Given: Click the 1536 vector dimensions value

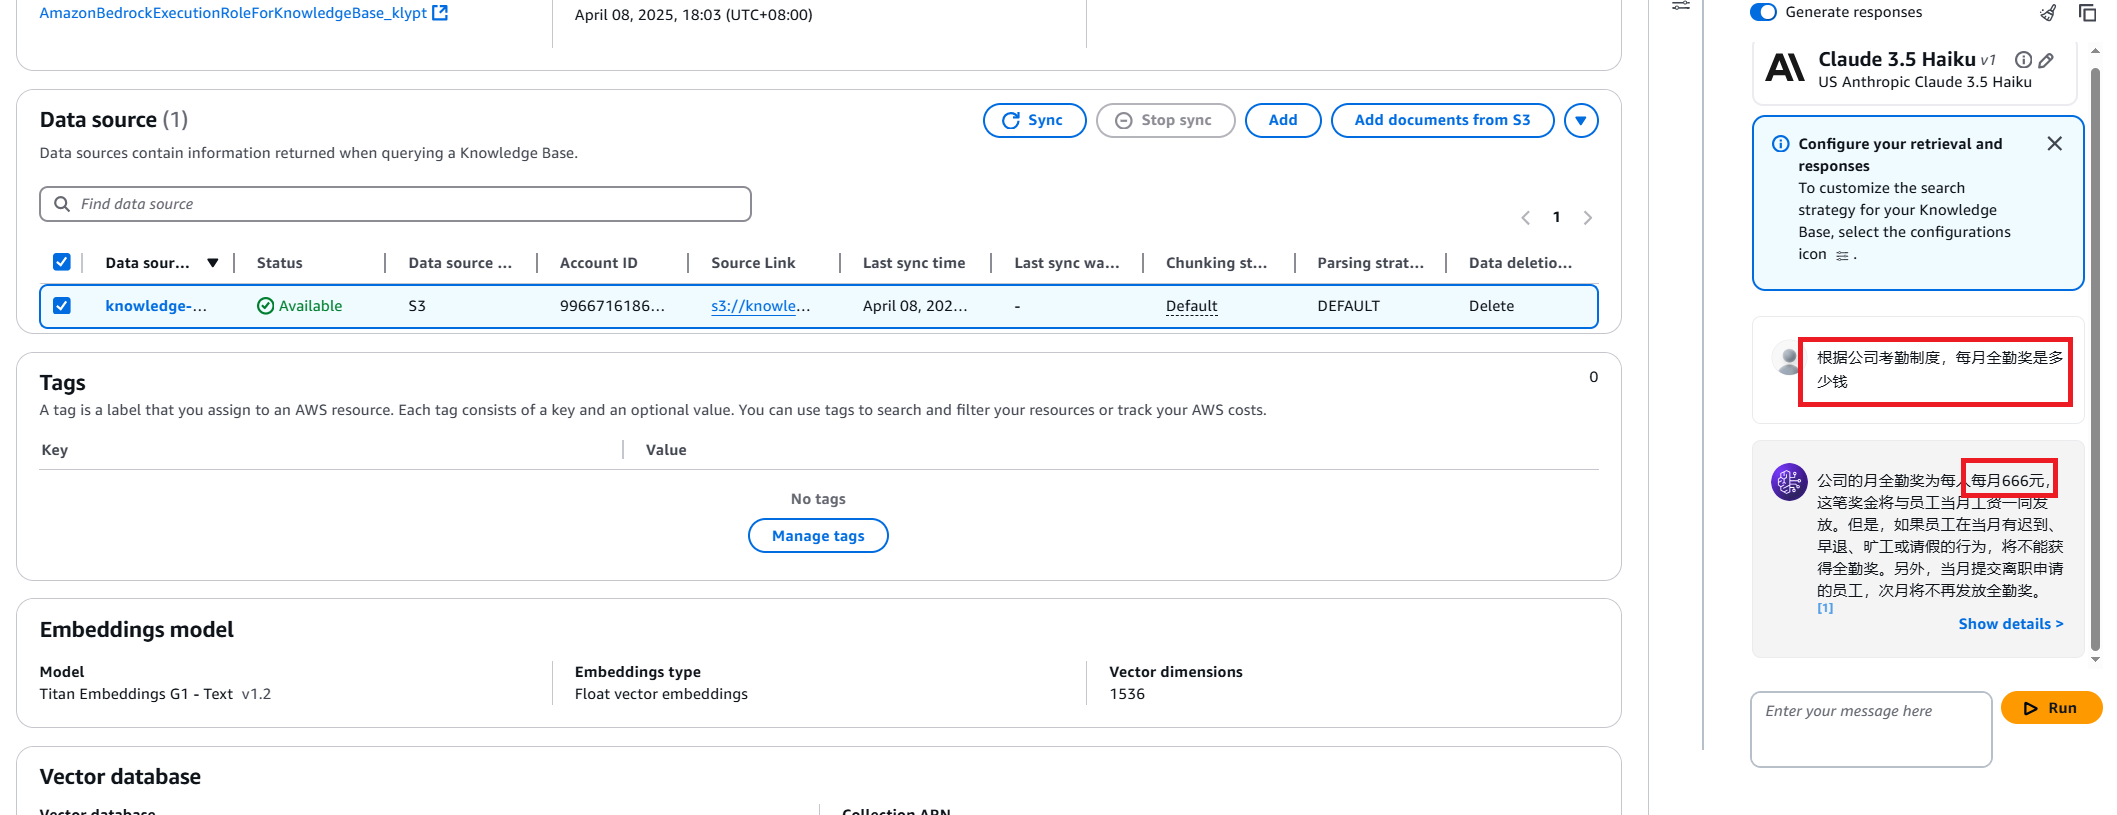Looking at the screenshot, I should coord(1127,694).
